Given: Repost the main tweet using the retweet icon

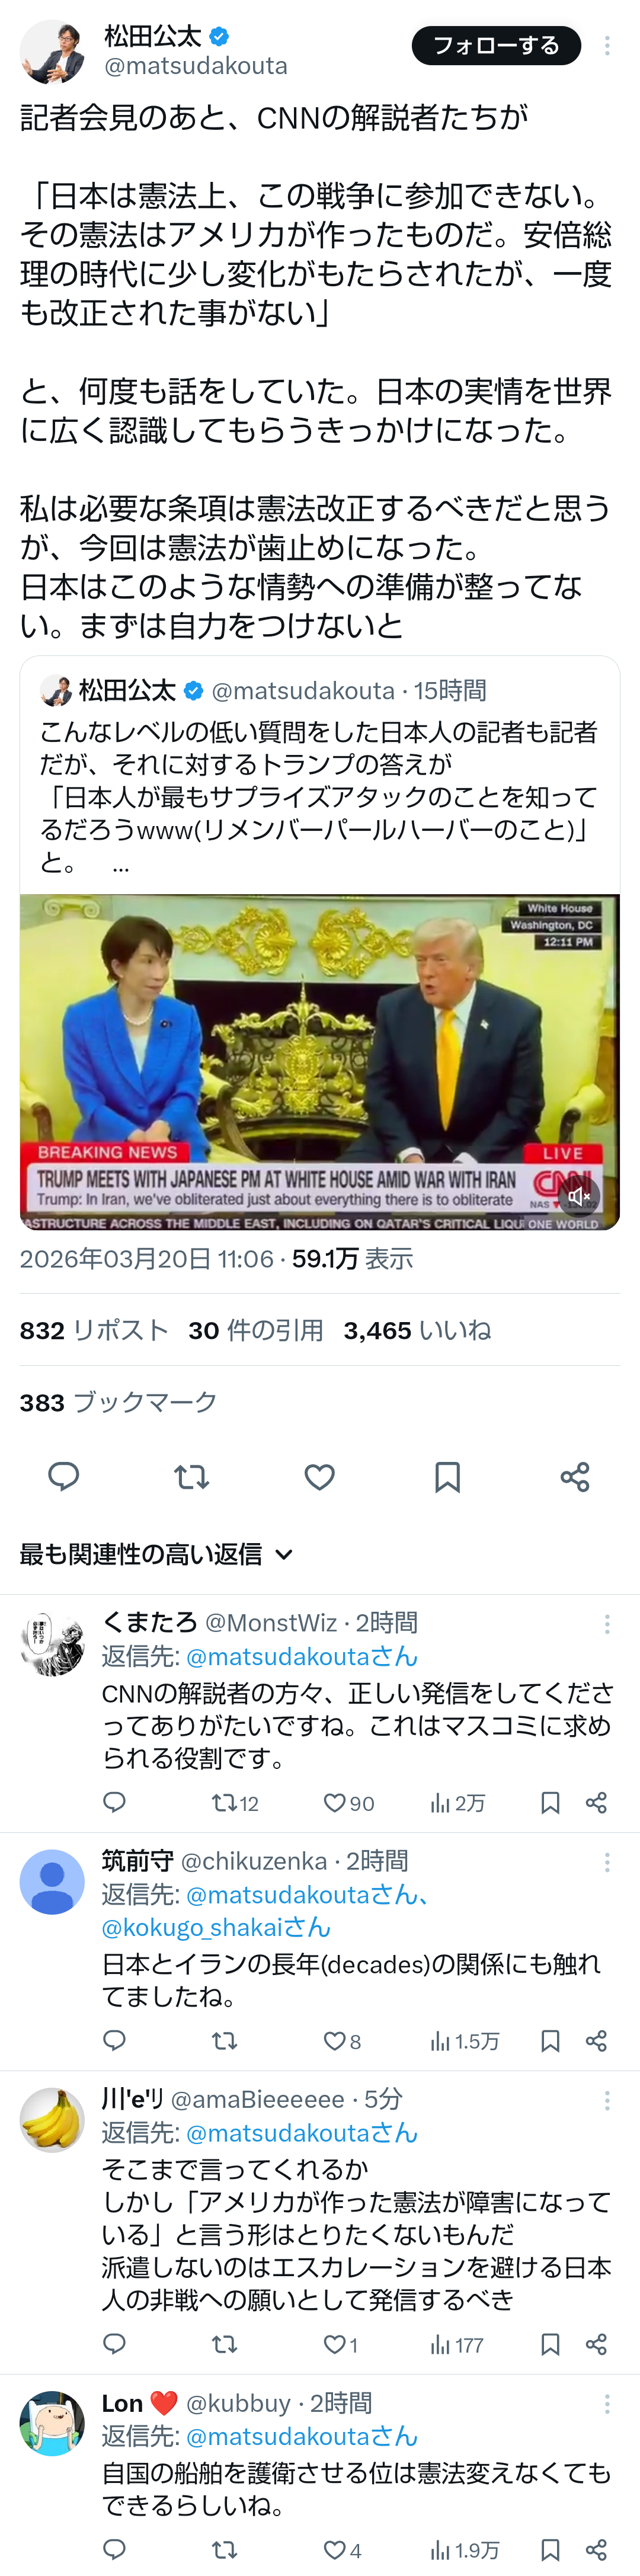Looking at the screenshot, I should click(x=191, y=1477).
